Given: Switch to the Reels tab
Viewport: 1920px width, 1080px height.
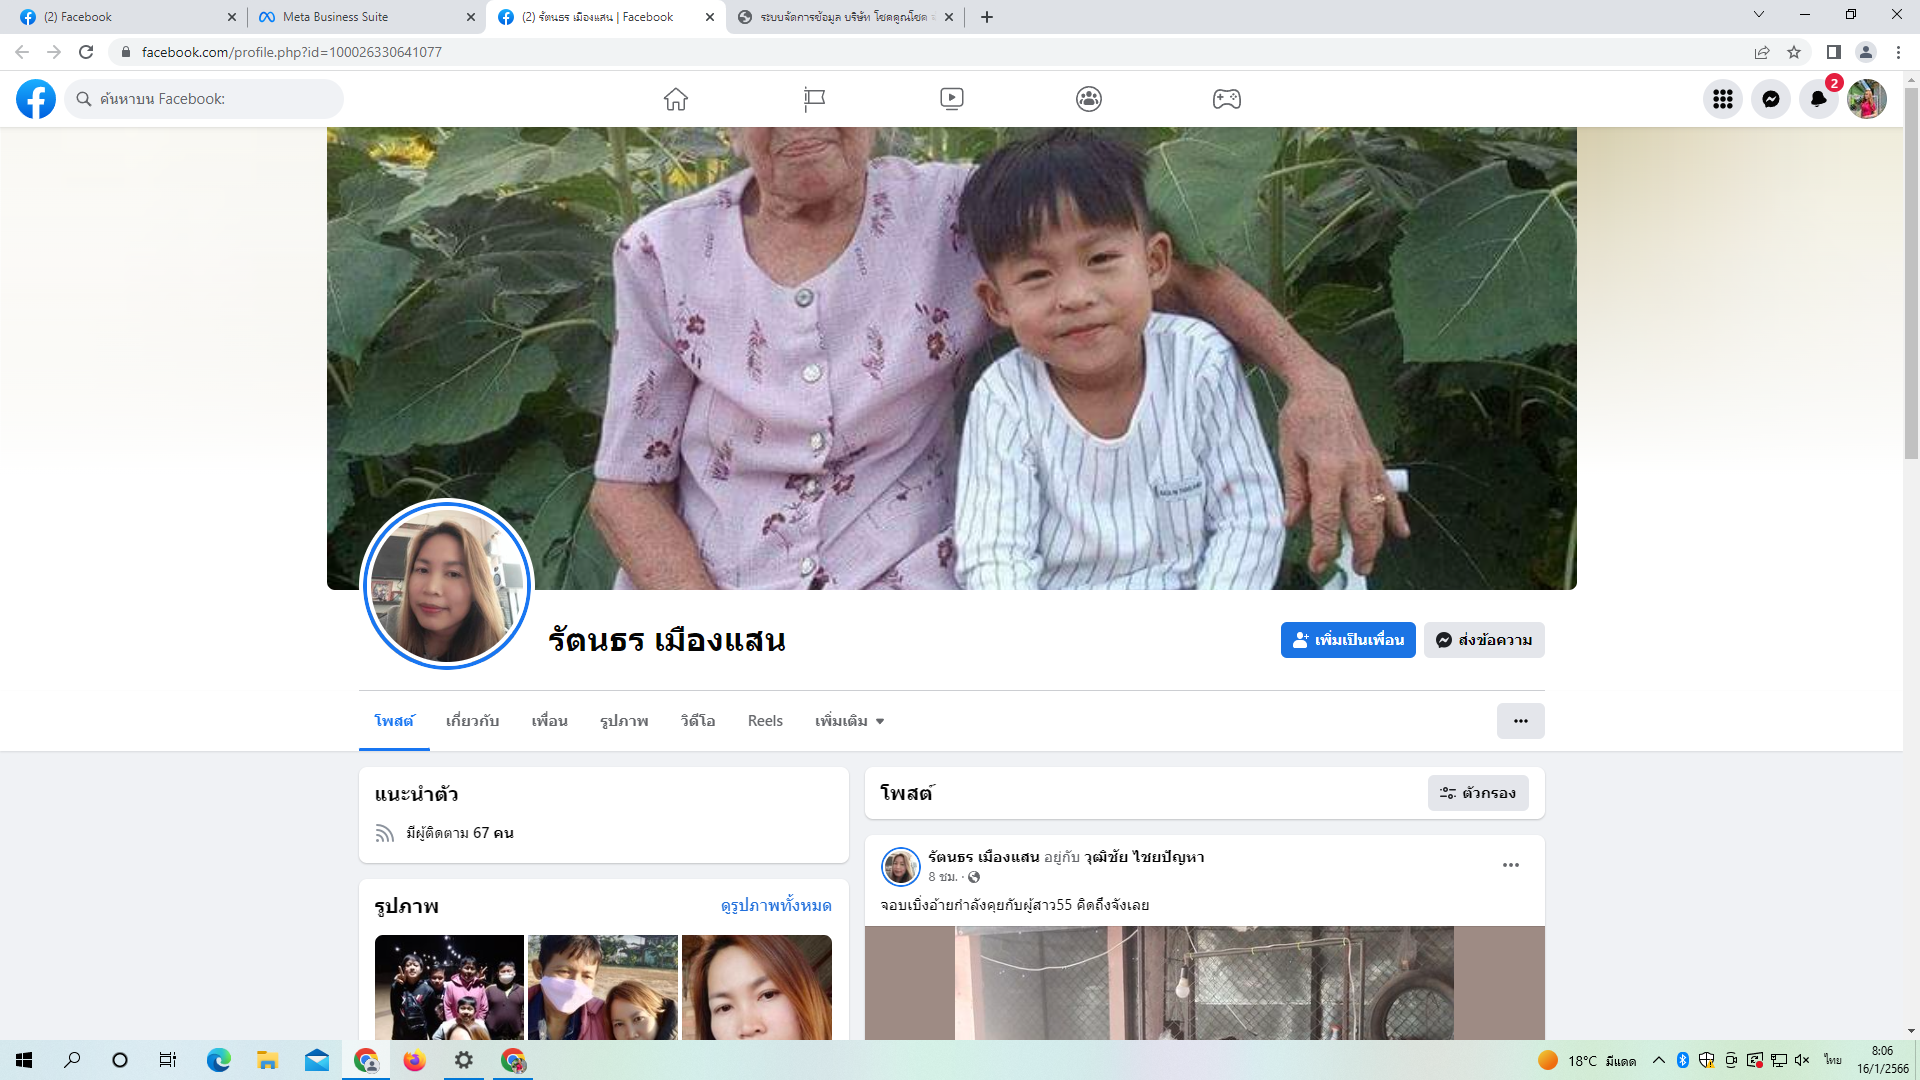Looking at the screenshot, I should click(x=765, y=721).
